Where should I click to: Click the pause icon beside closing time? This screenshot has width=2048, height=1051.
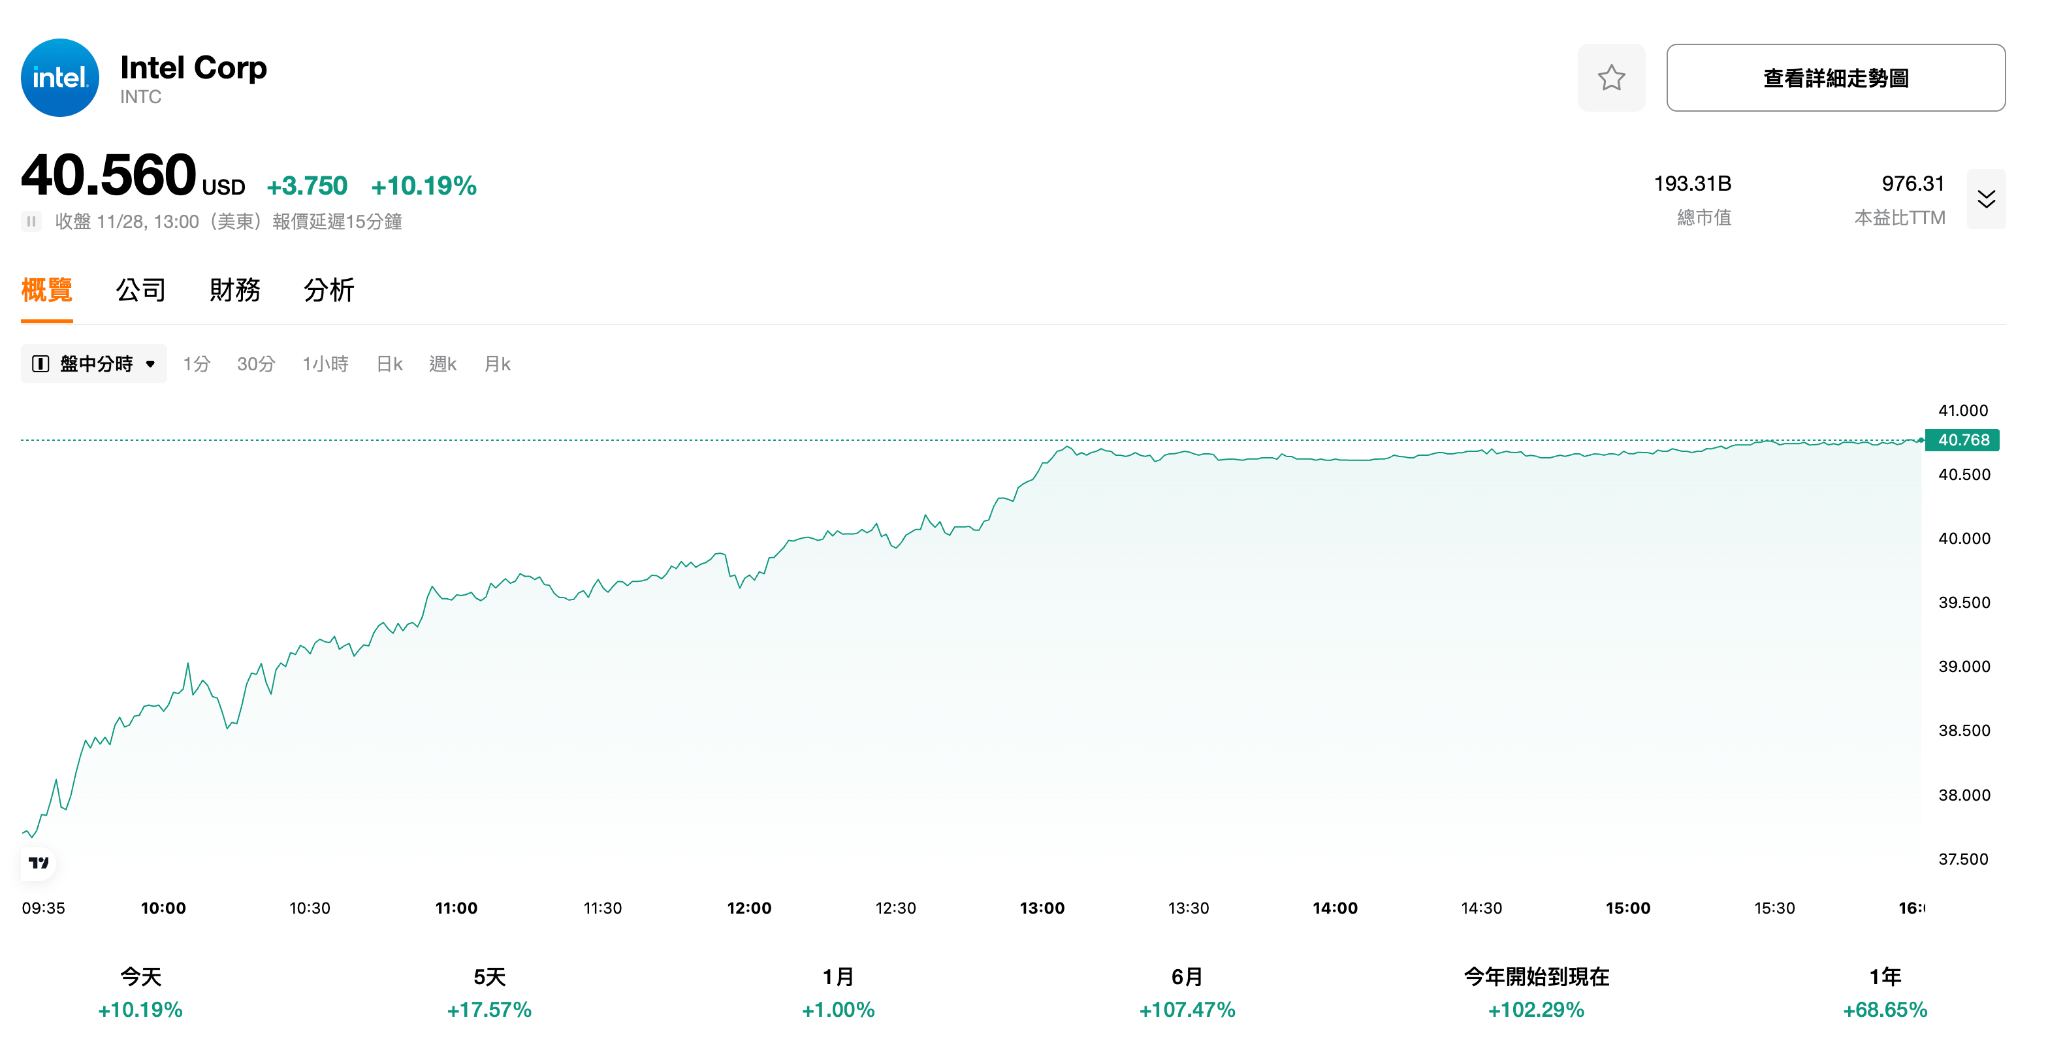[x=31, y=222]
